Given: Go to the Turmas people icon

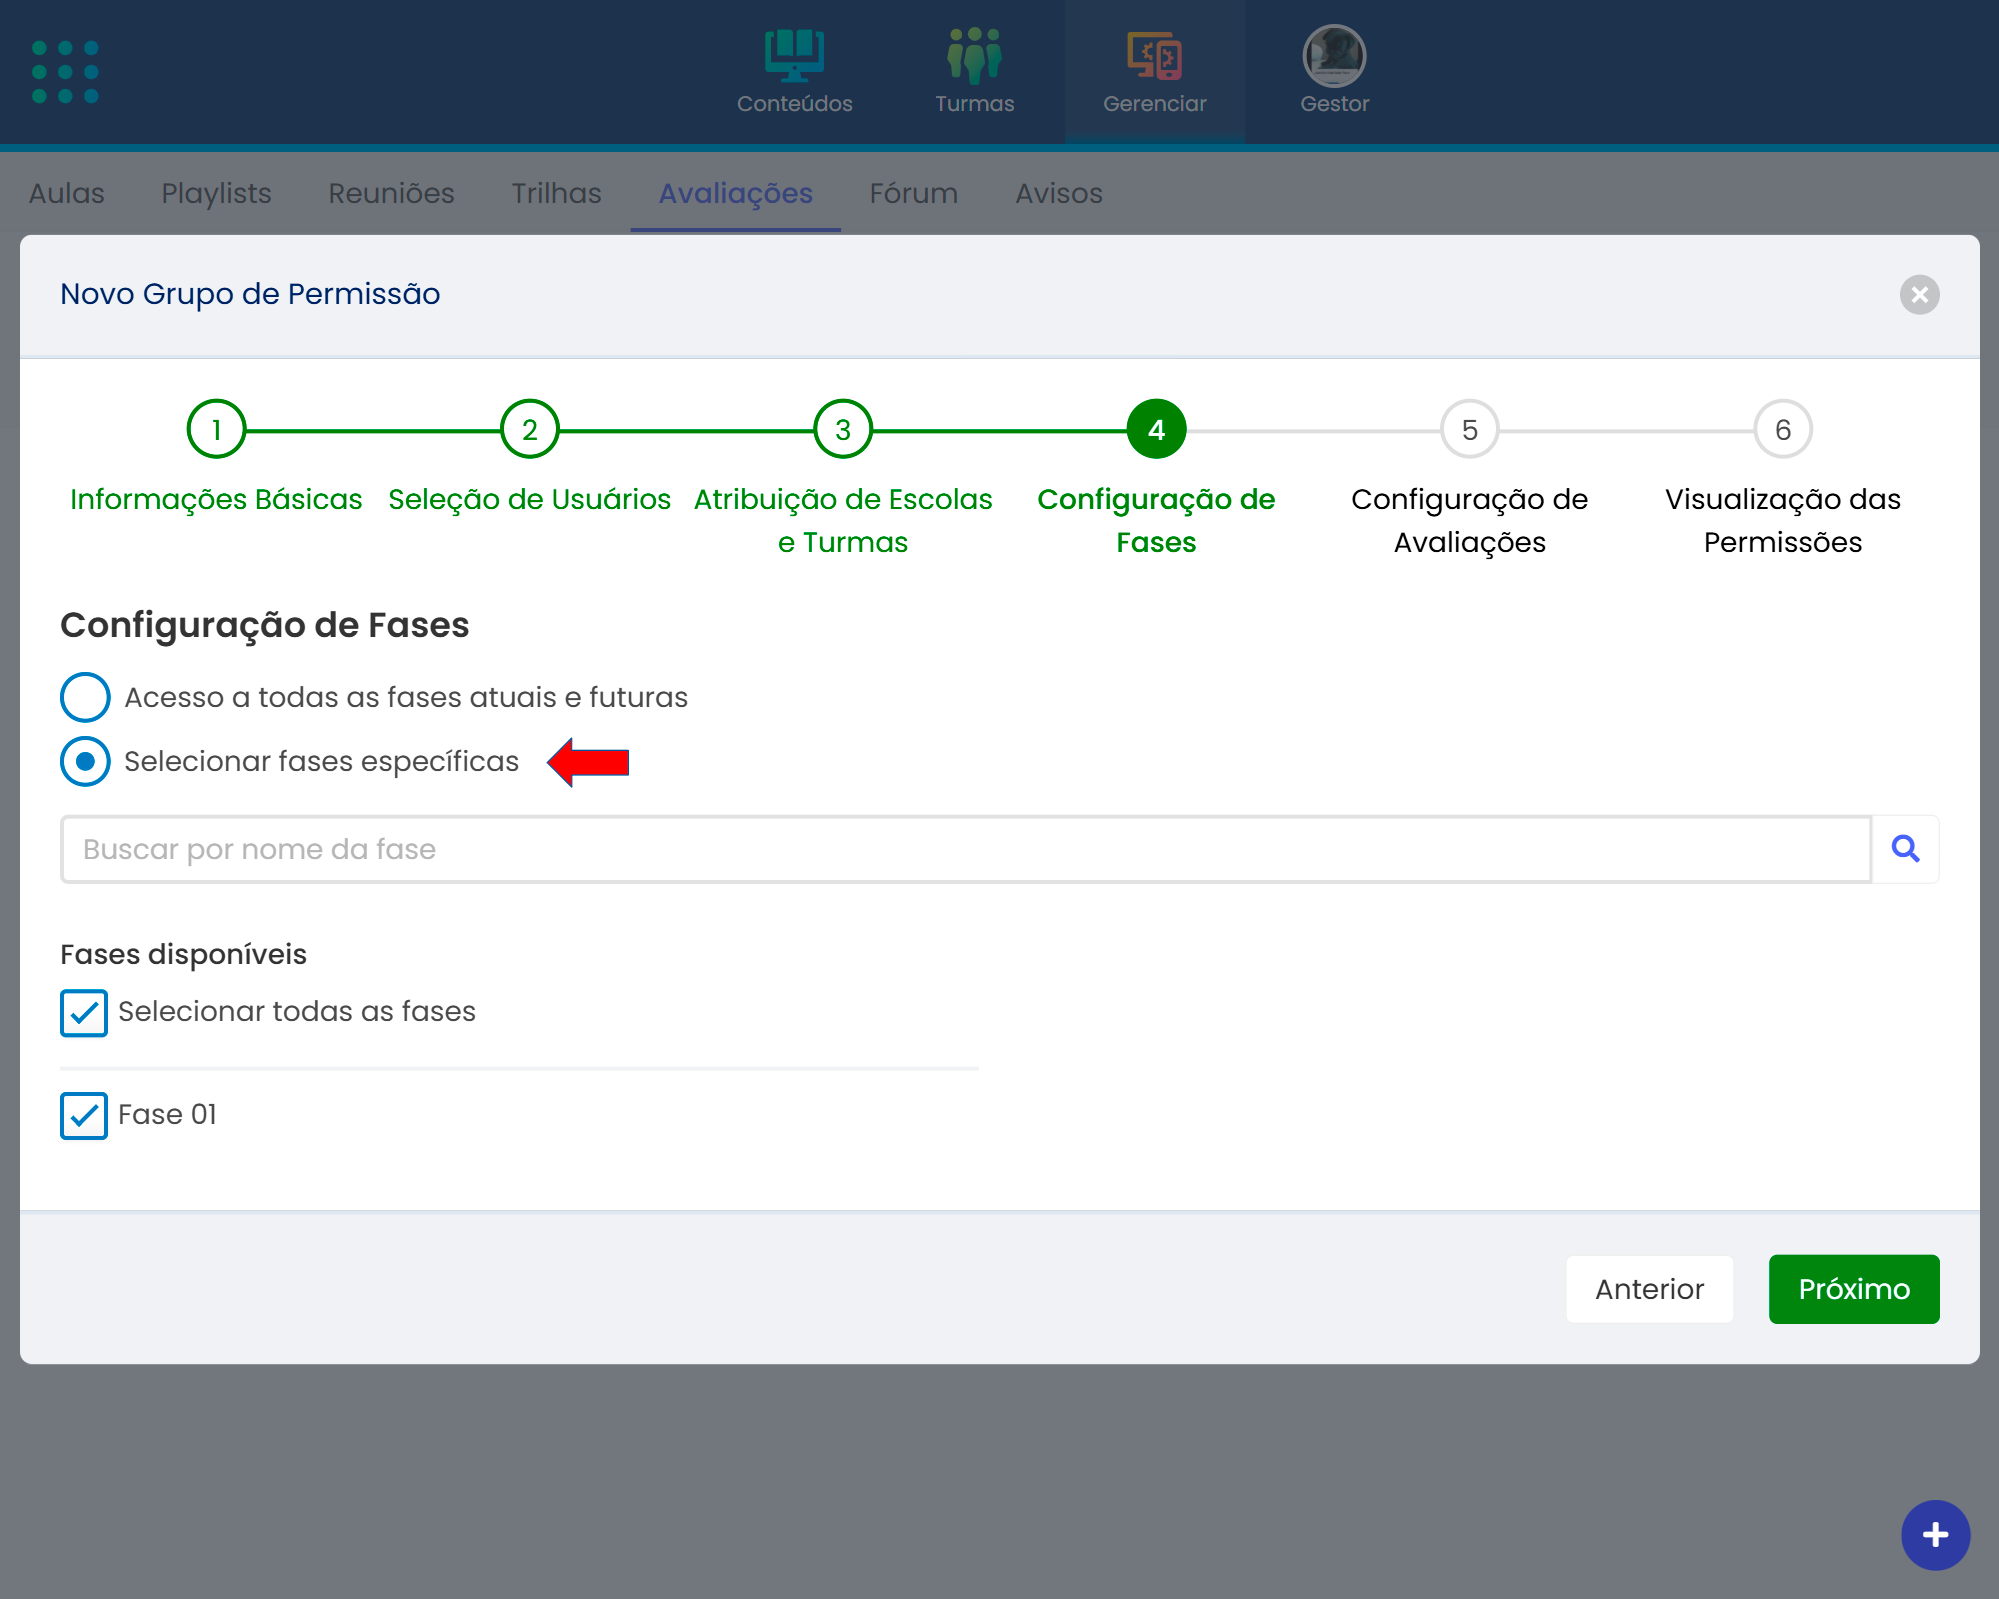Looking at the screenshot, I should 974,56.
